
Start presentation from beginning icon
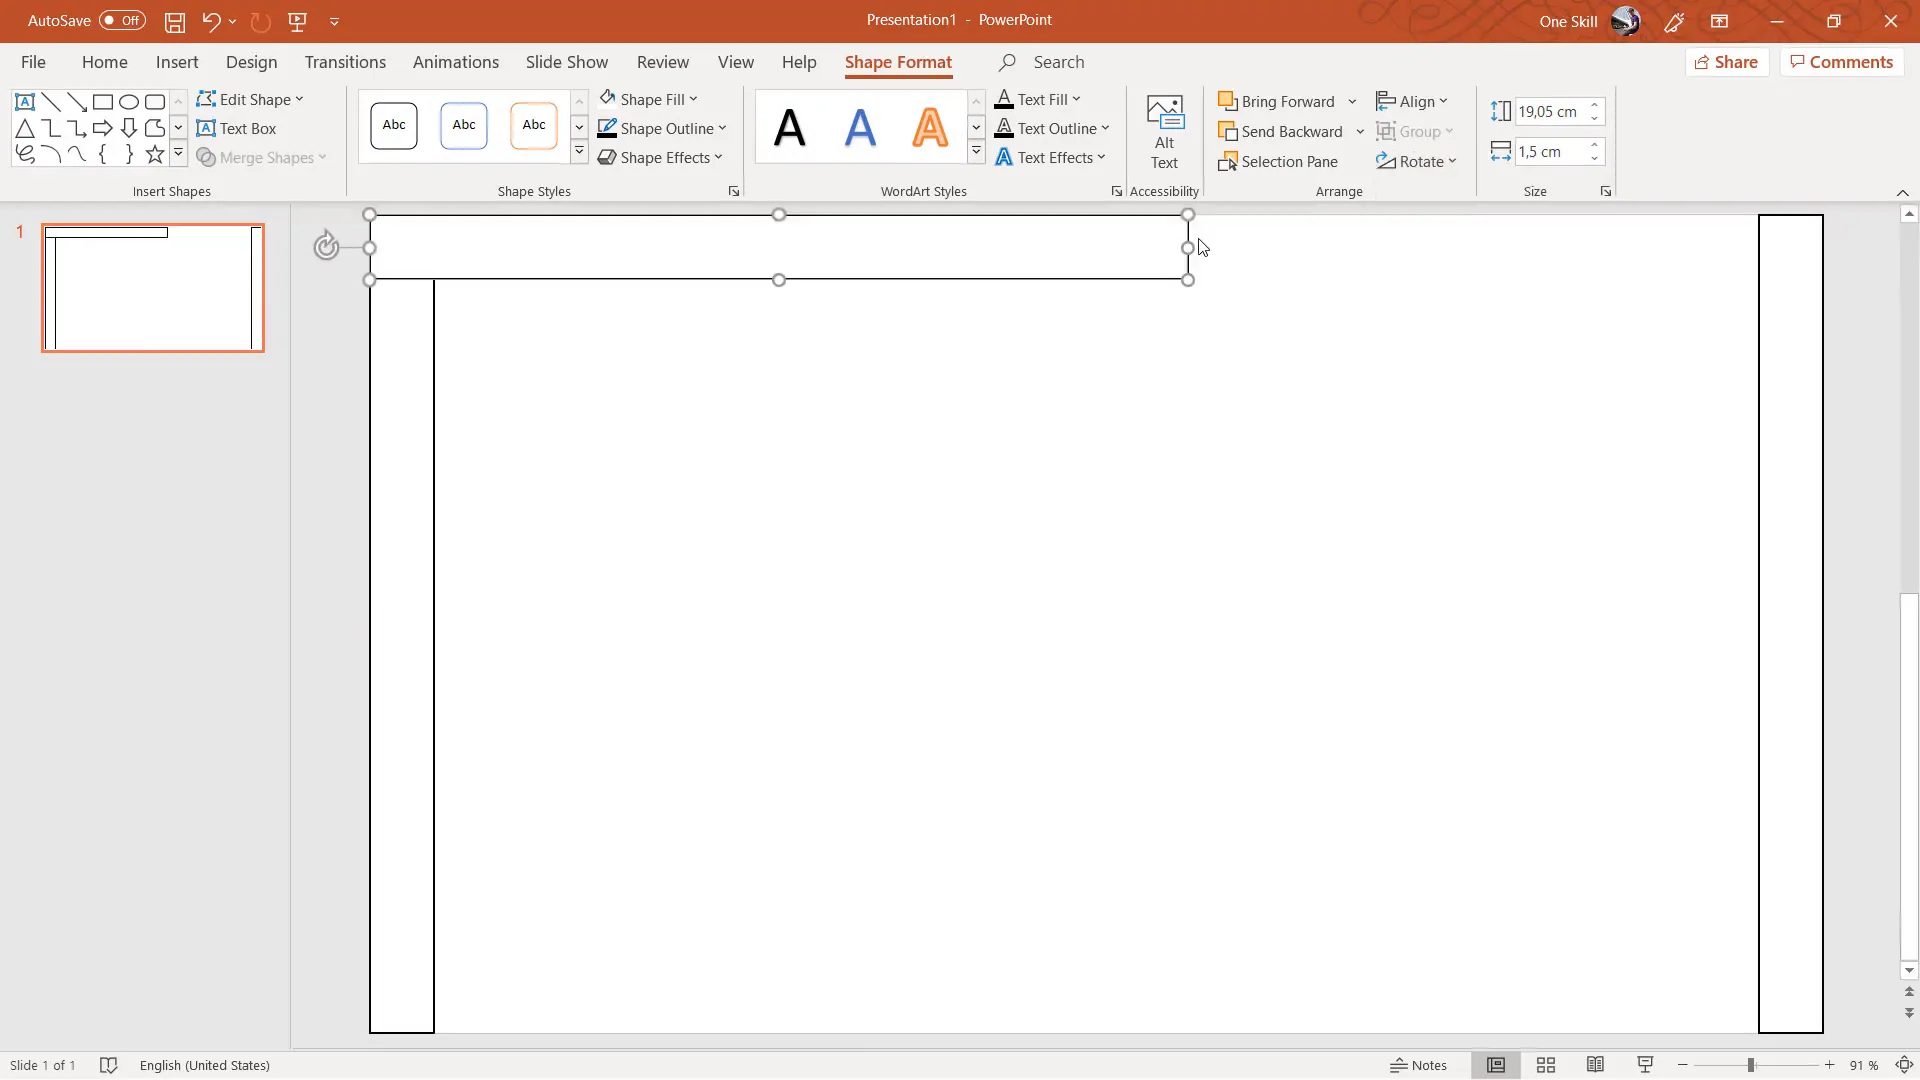click(297, 21)
